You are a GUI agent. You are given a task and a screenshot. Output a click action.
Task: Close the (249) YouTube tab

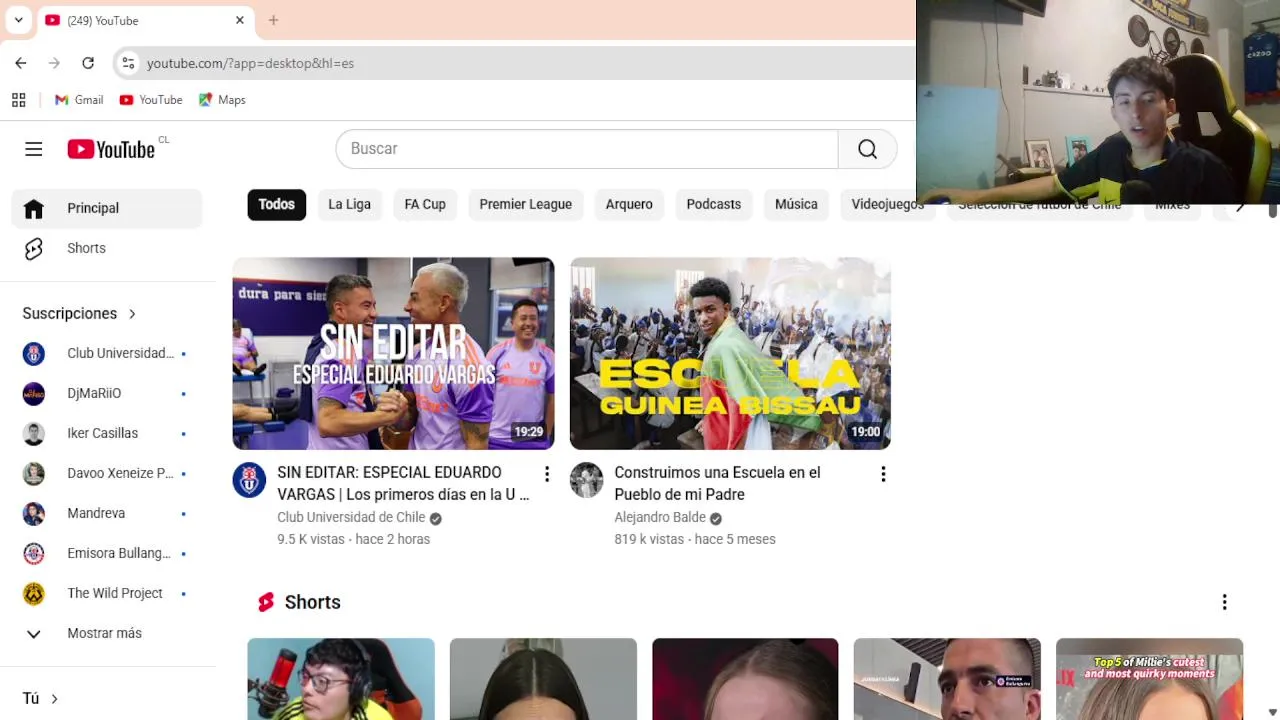pos(240,20)
